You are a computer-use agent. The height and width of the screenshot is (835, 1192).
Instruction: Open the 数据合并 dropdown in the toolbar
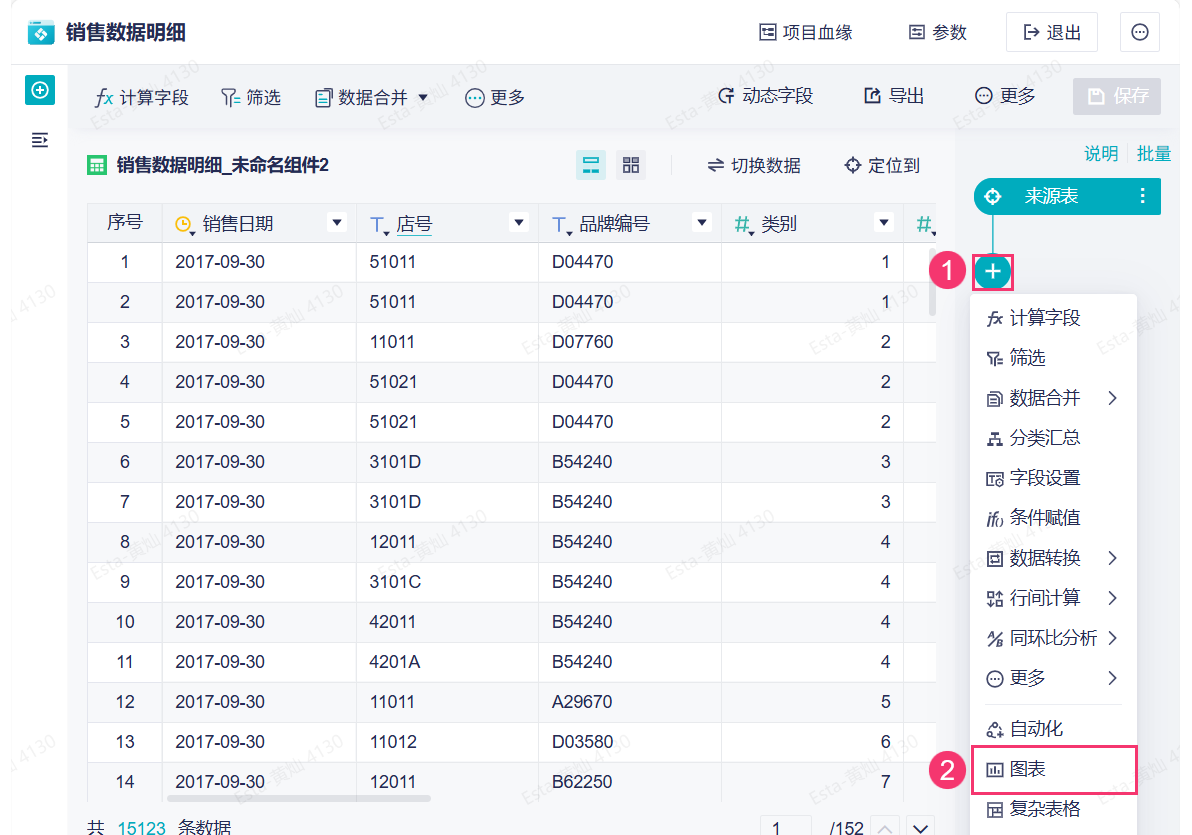(371, 97)
